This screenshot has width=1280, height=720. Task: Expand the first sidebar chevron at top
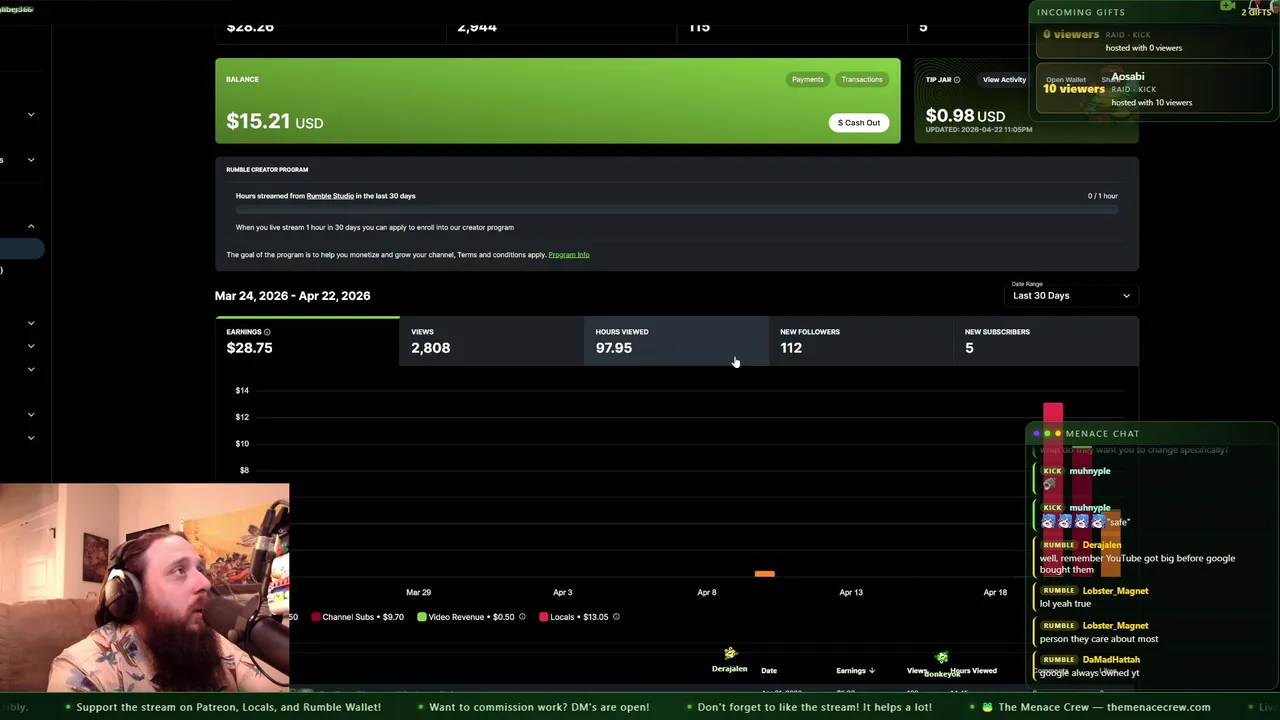(31, 115)
